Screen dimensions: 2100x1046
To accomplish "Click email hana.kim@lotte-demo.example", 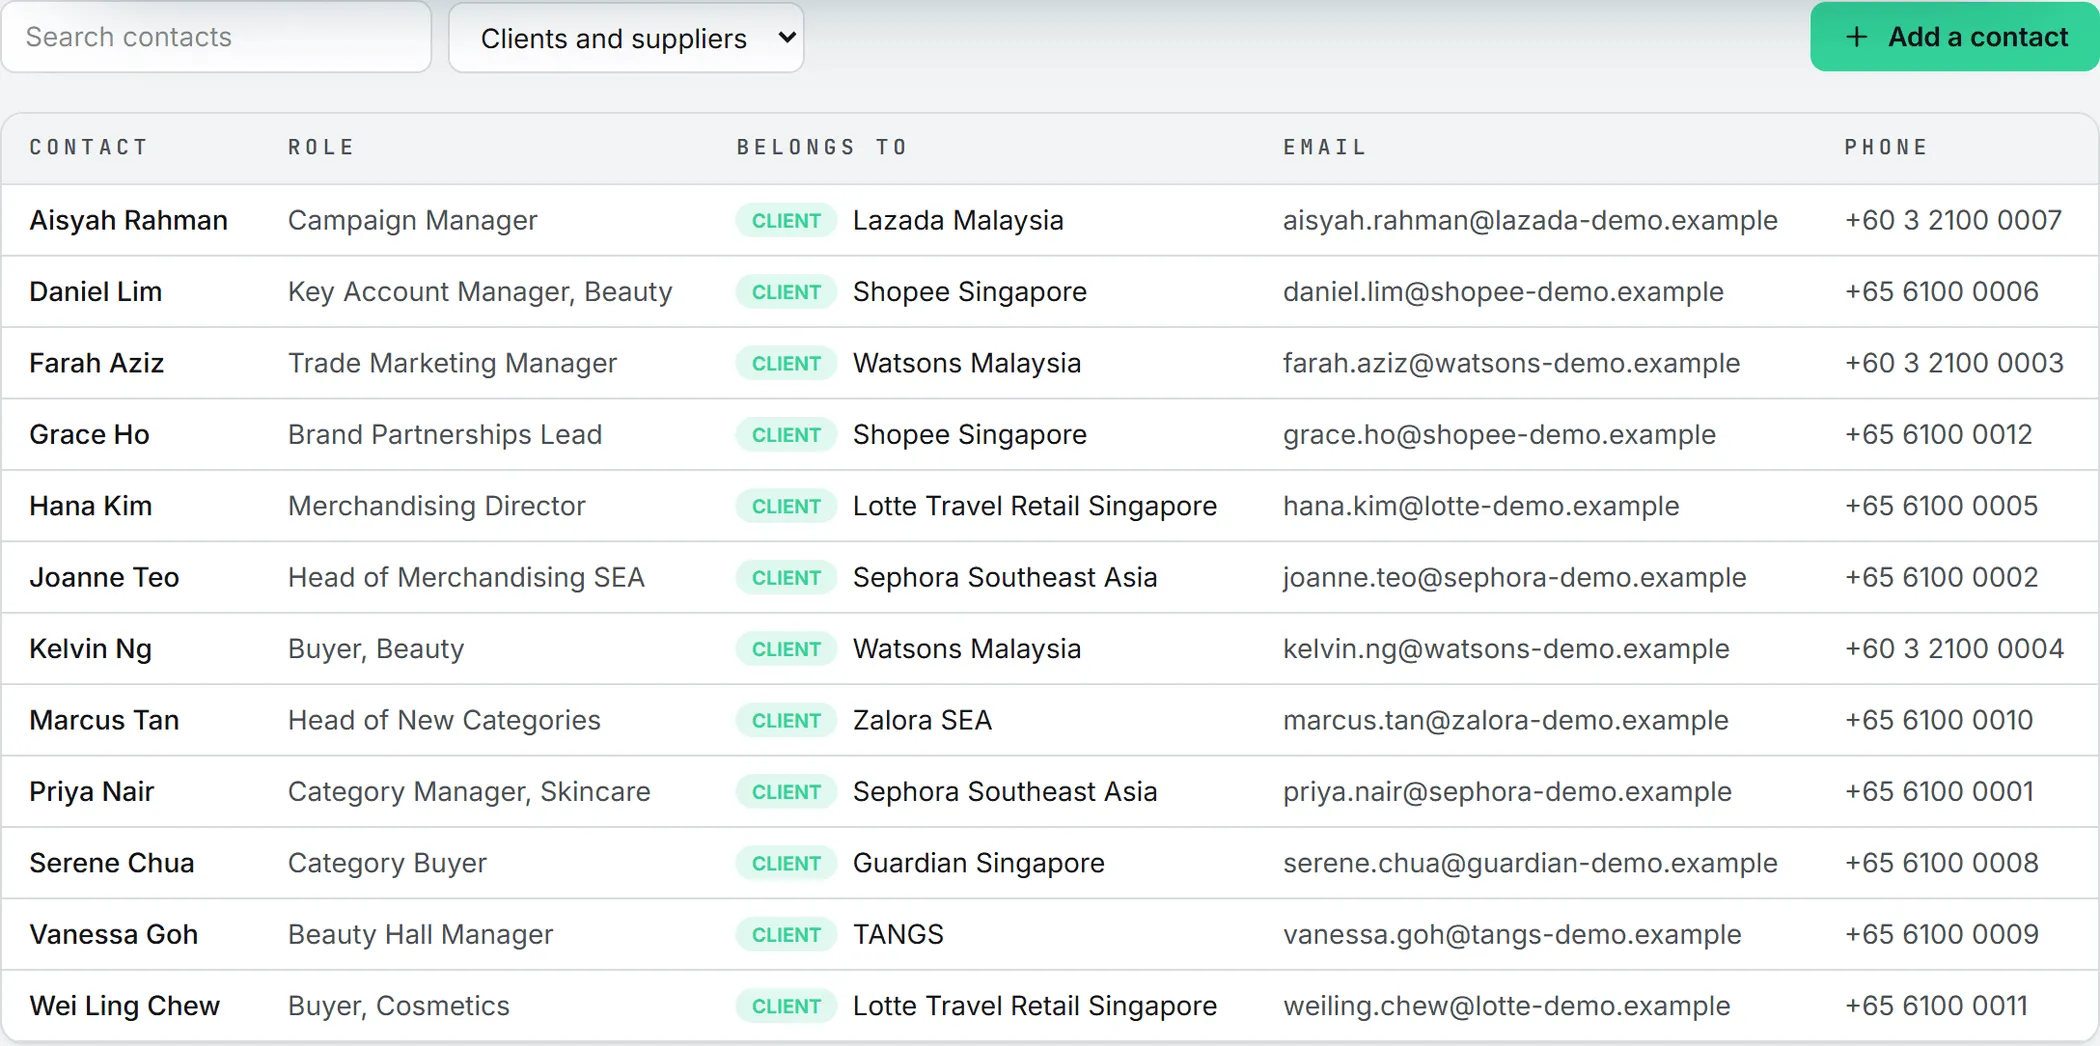I will [x=1481, y=506].
